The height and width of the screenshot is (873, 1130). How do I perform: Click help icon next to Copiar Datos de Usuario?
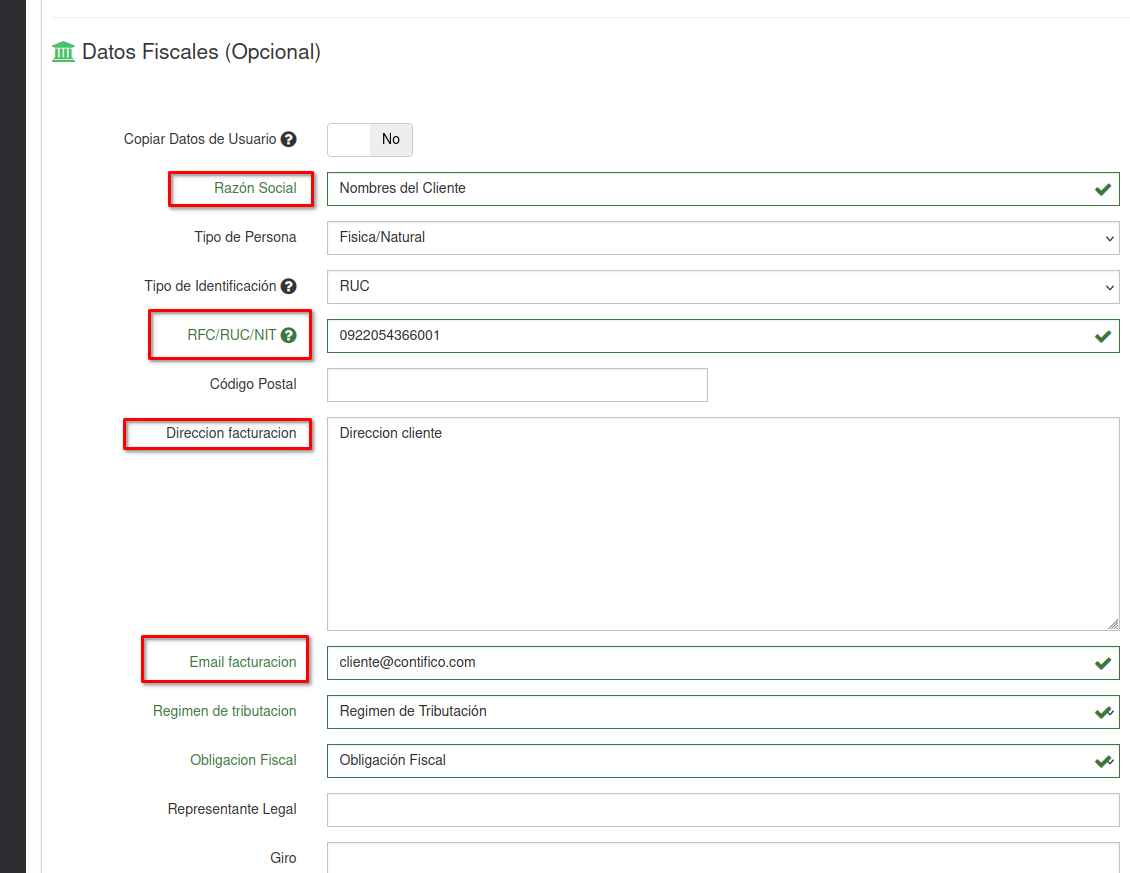[x=288, y=139]
